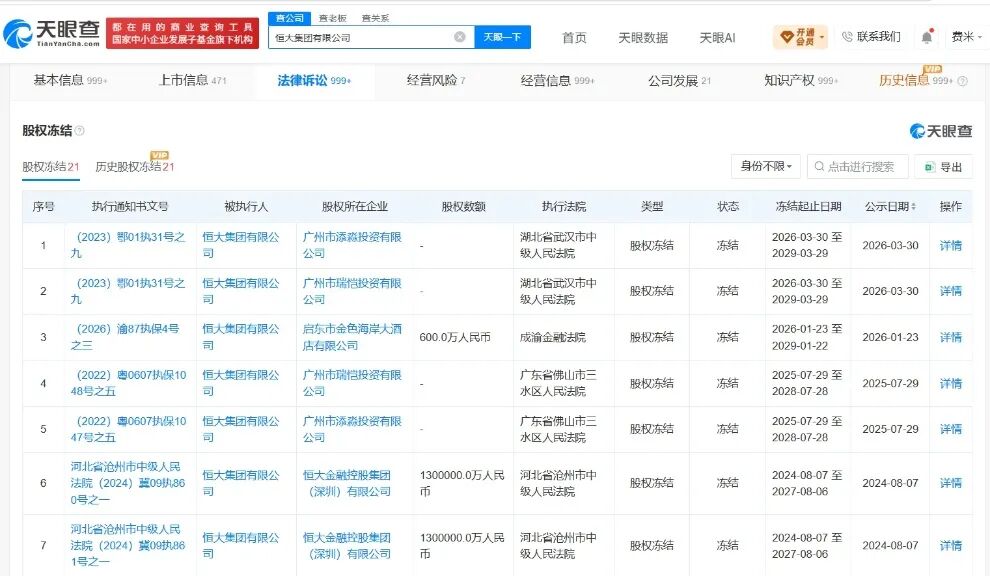Open the 冀09执860号之一 case link

pyautogui.click(x=128, y=483)
